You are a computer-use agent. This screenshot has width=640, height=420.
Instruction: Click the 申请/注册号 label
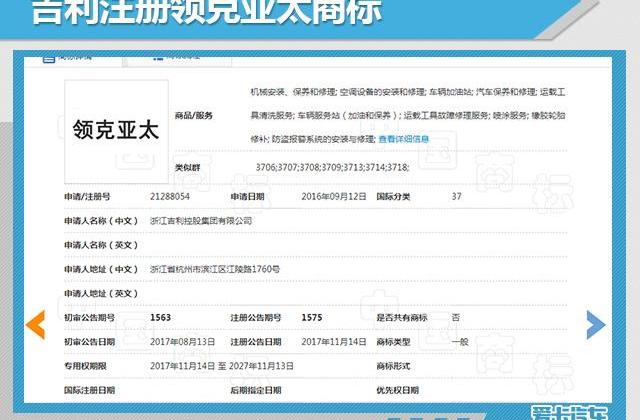(x=87, y=197)
